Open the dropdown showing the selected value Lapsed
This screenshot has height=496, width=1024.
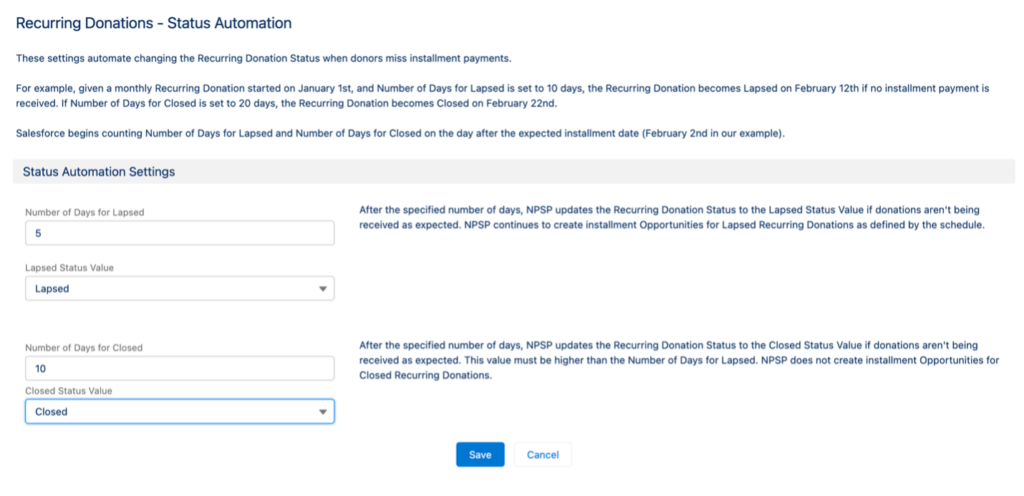click(x=170, y=289)
